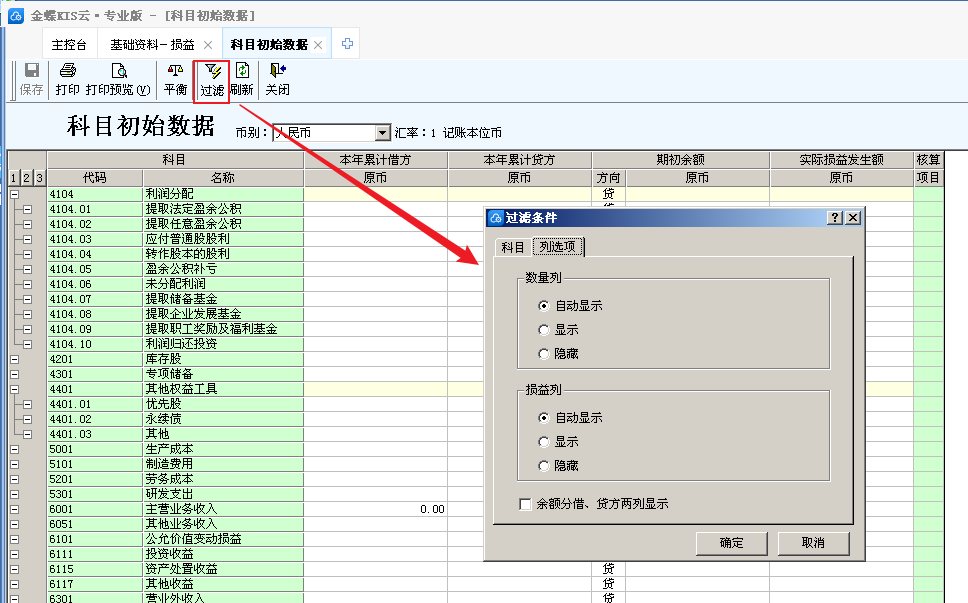Click 取消 button in filter dialog
968x603 pixels.
(x=813, y=543)
